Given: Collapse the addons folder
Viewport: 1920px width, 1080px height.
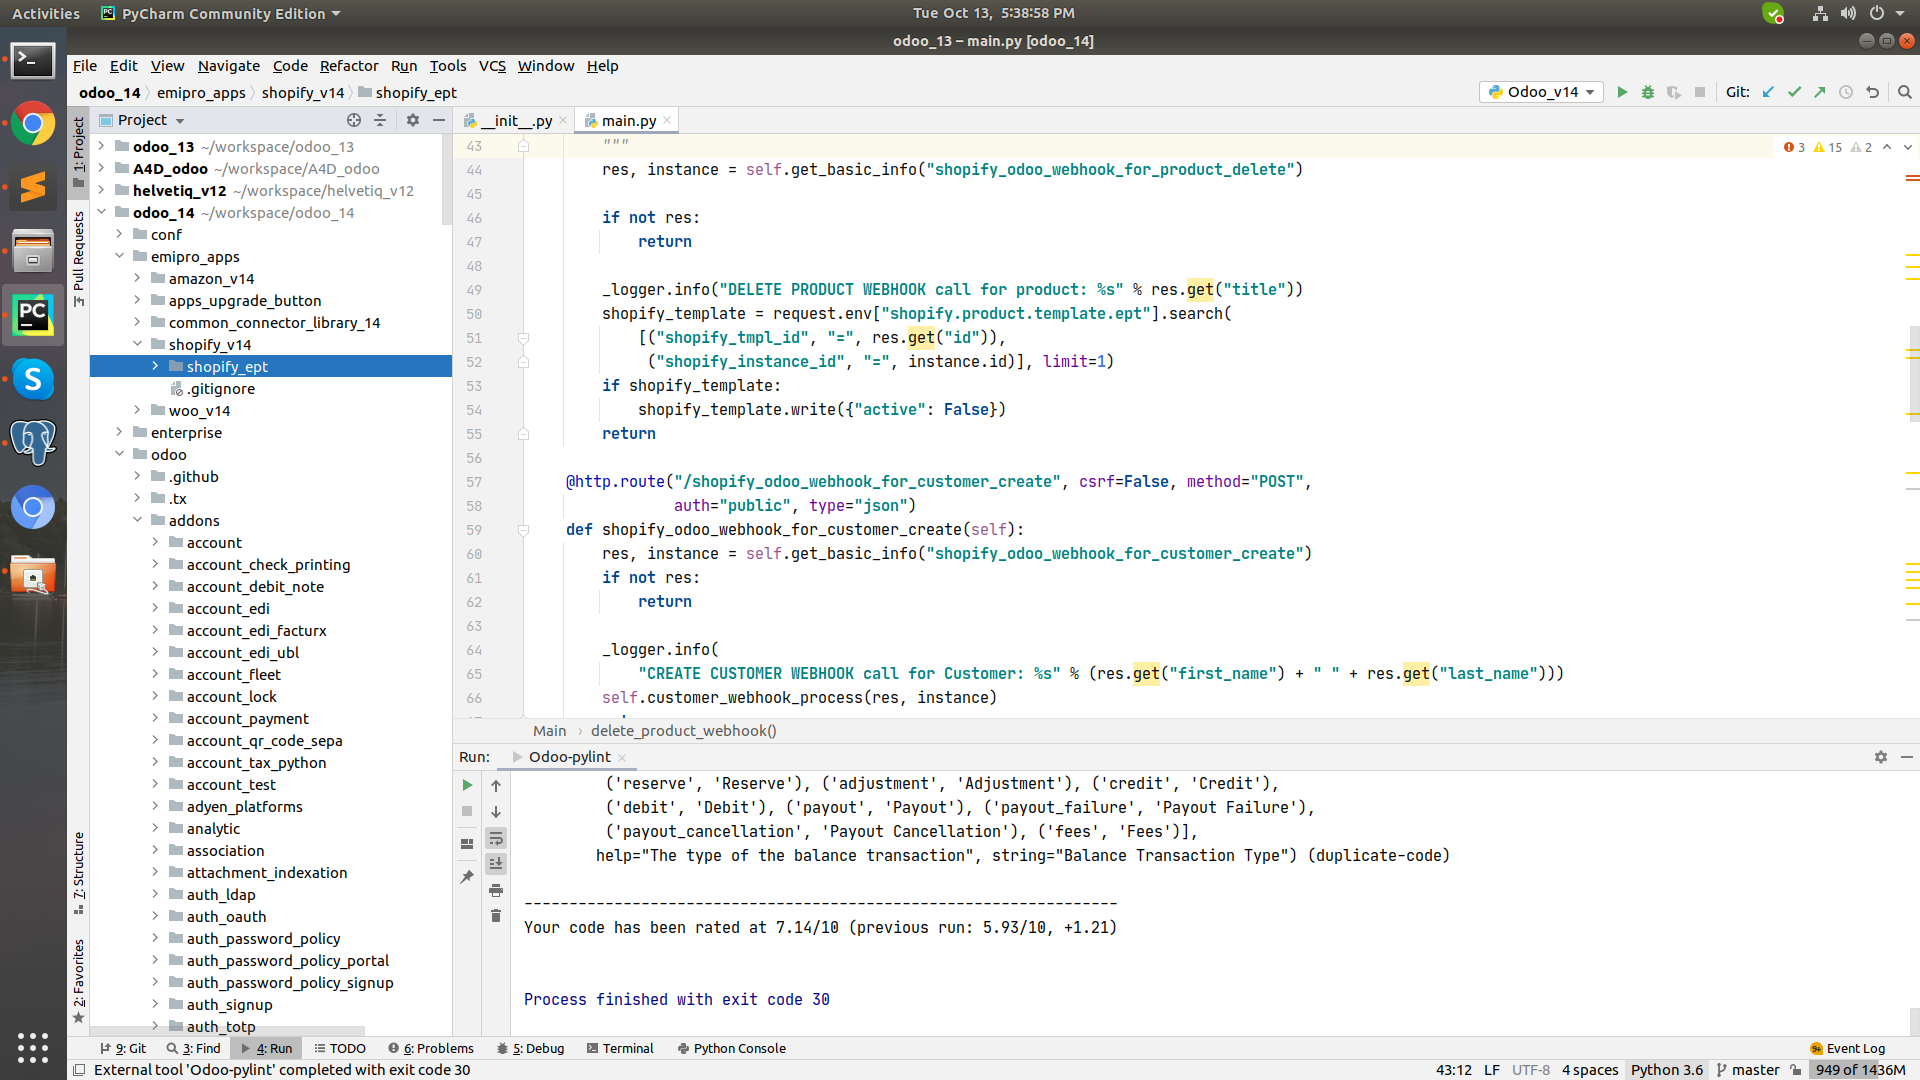Looking at the screenshot, I should click(137, 520).
